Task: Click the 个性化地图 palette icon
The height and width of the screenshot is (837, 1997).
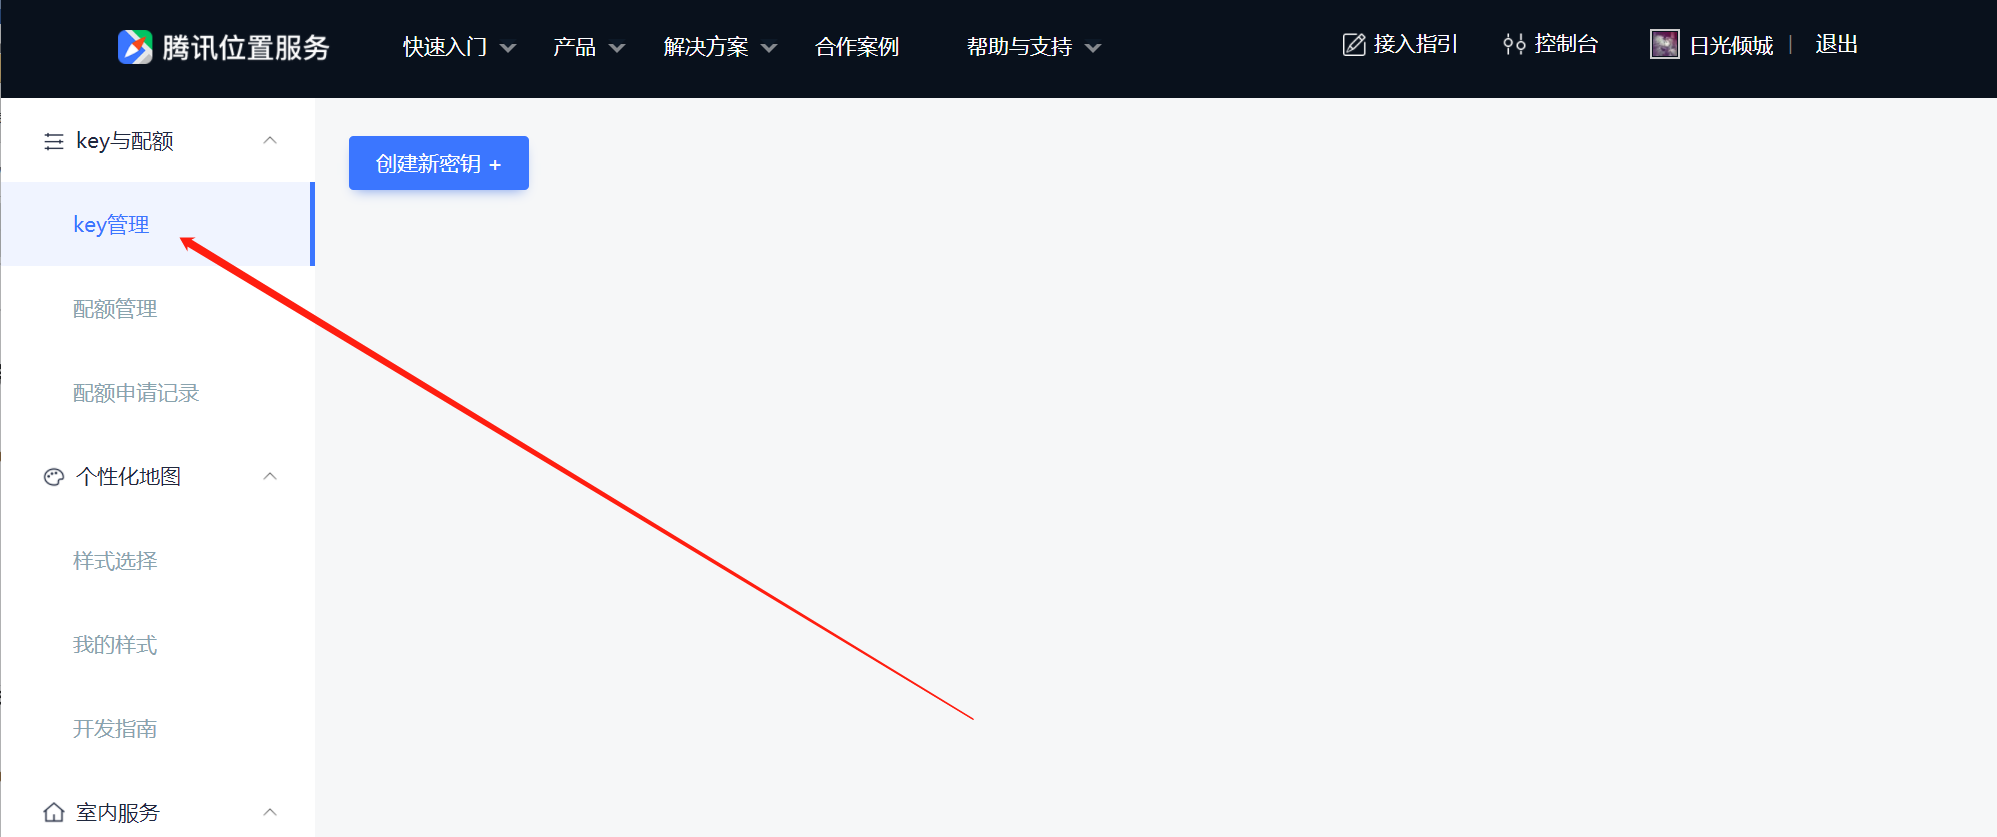Action: (54, 477)
